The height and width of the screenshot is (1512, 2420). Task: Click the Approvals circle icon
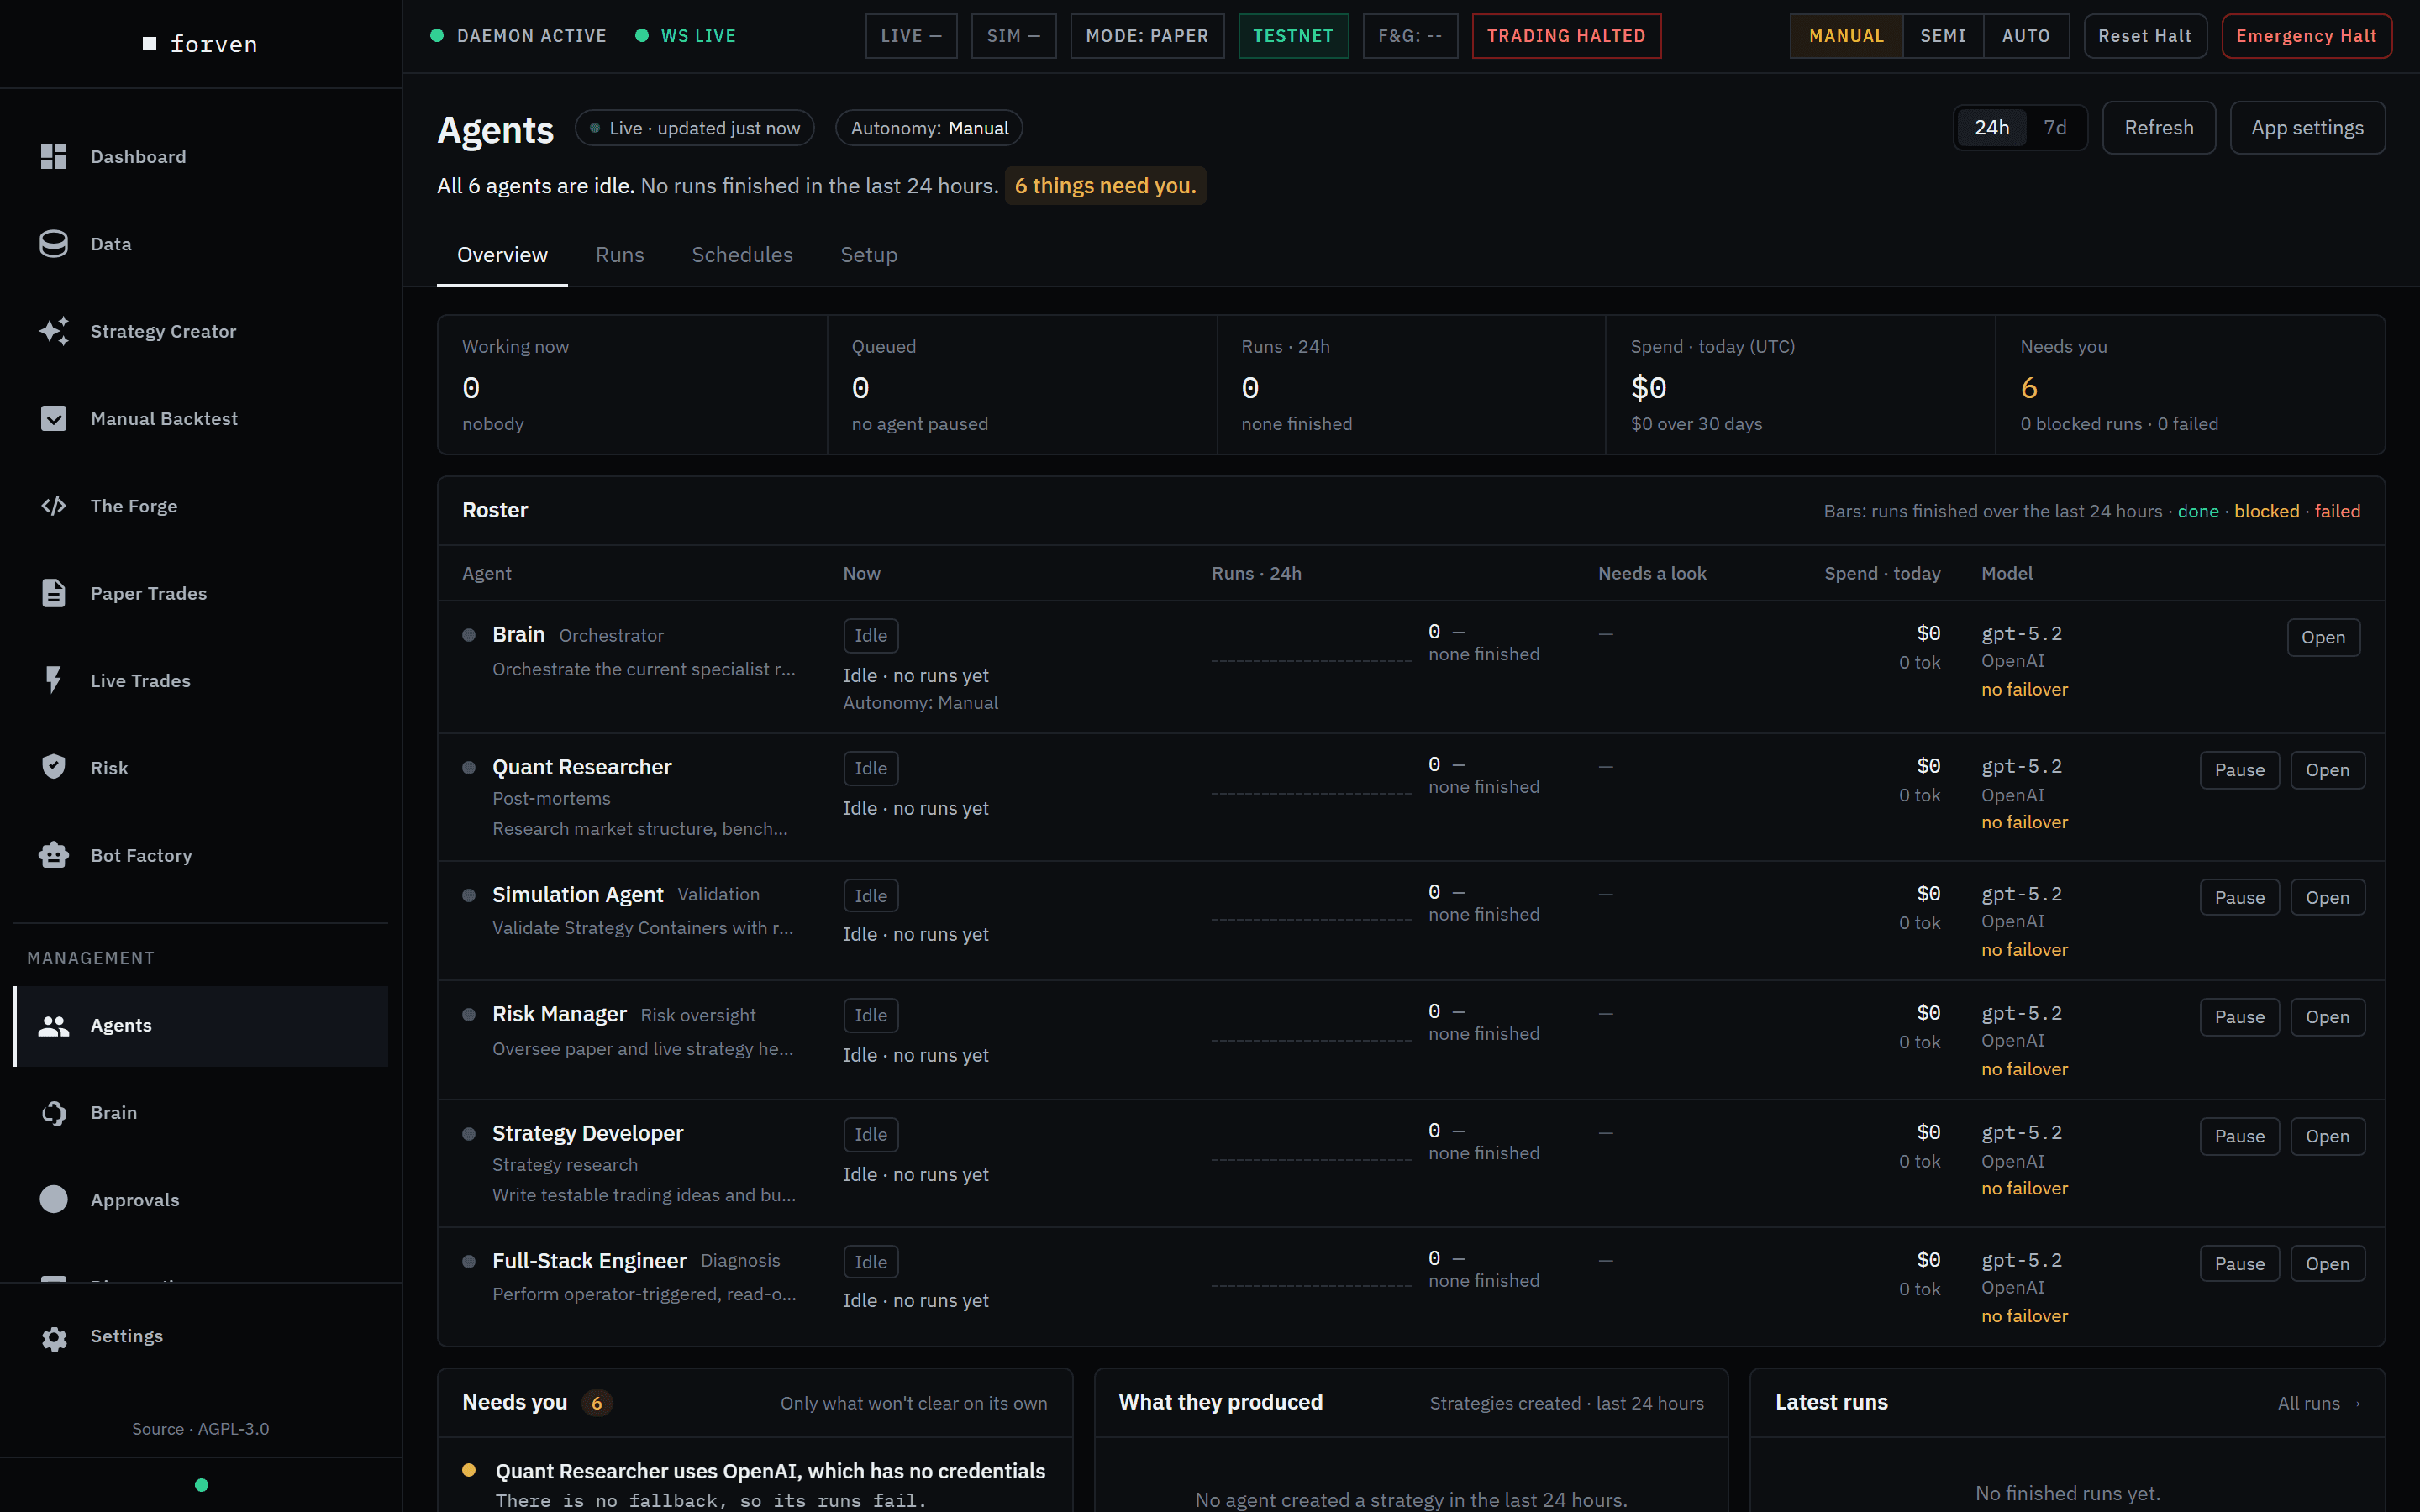[54, 1199]
